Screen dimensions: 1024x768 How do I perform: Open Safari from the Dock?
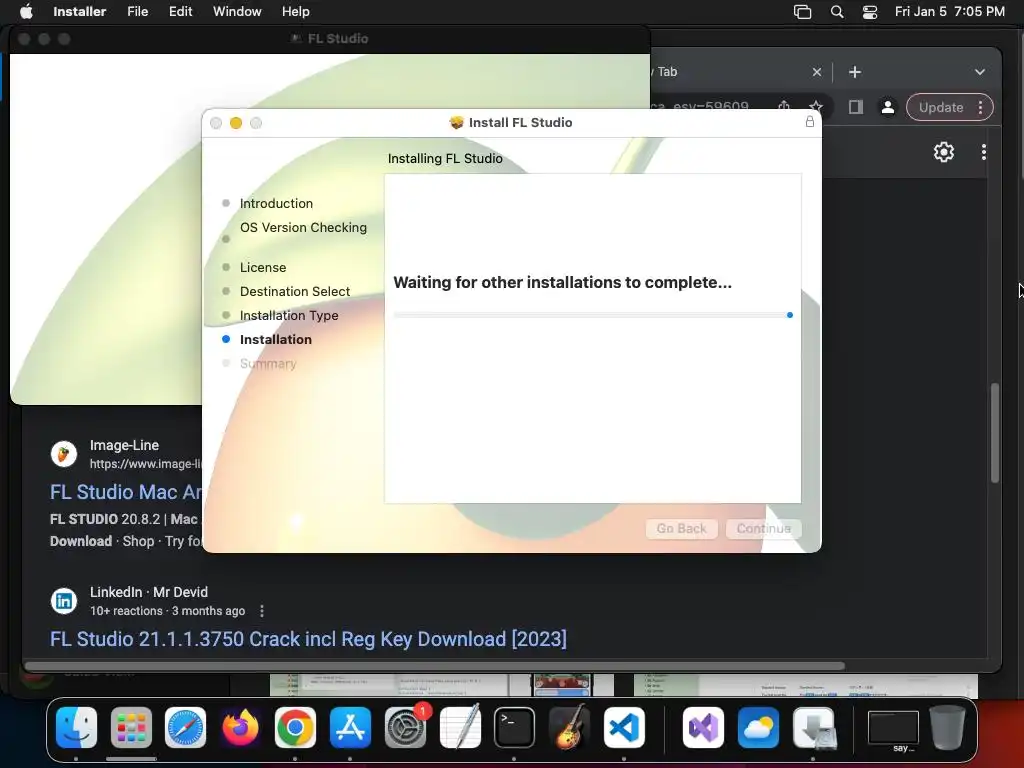point(185,727)
